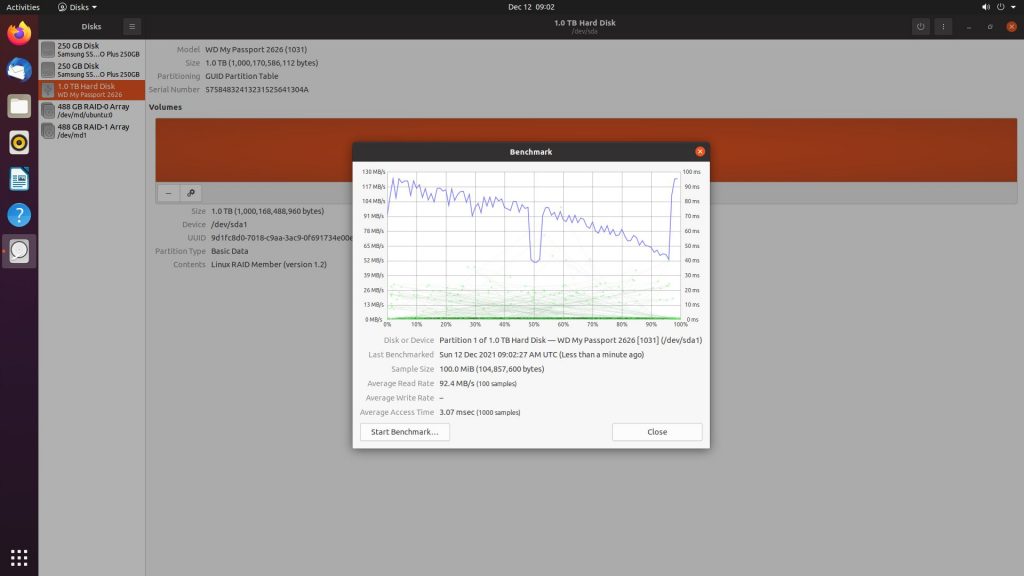Click the Activities button
This screenshot has height=576, width=1024.
[x=23, y=7]
